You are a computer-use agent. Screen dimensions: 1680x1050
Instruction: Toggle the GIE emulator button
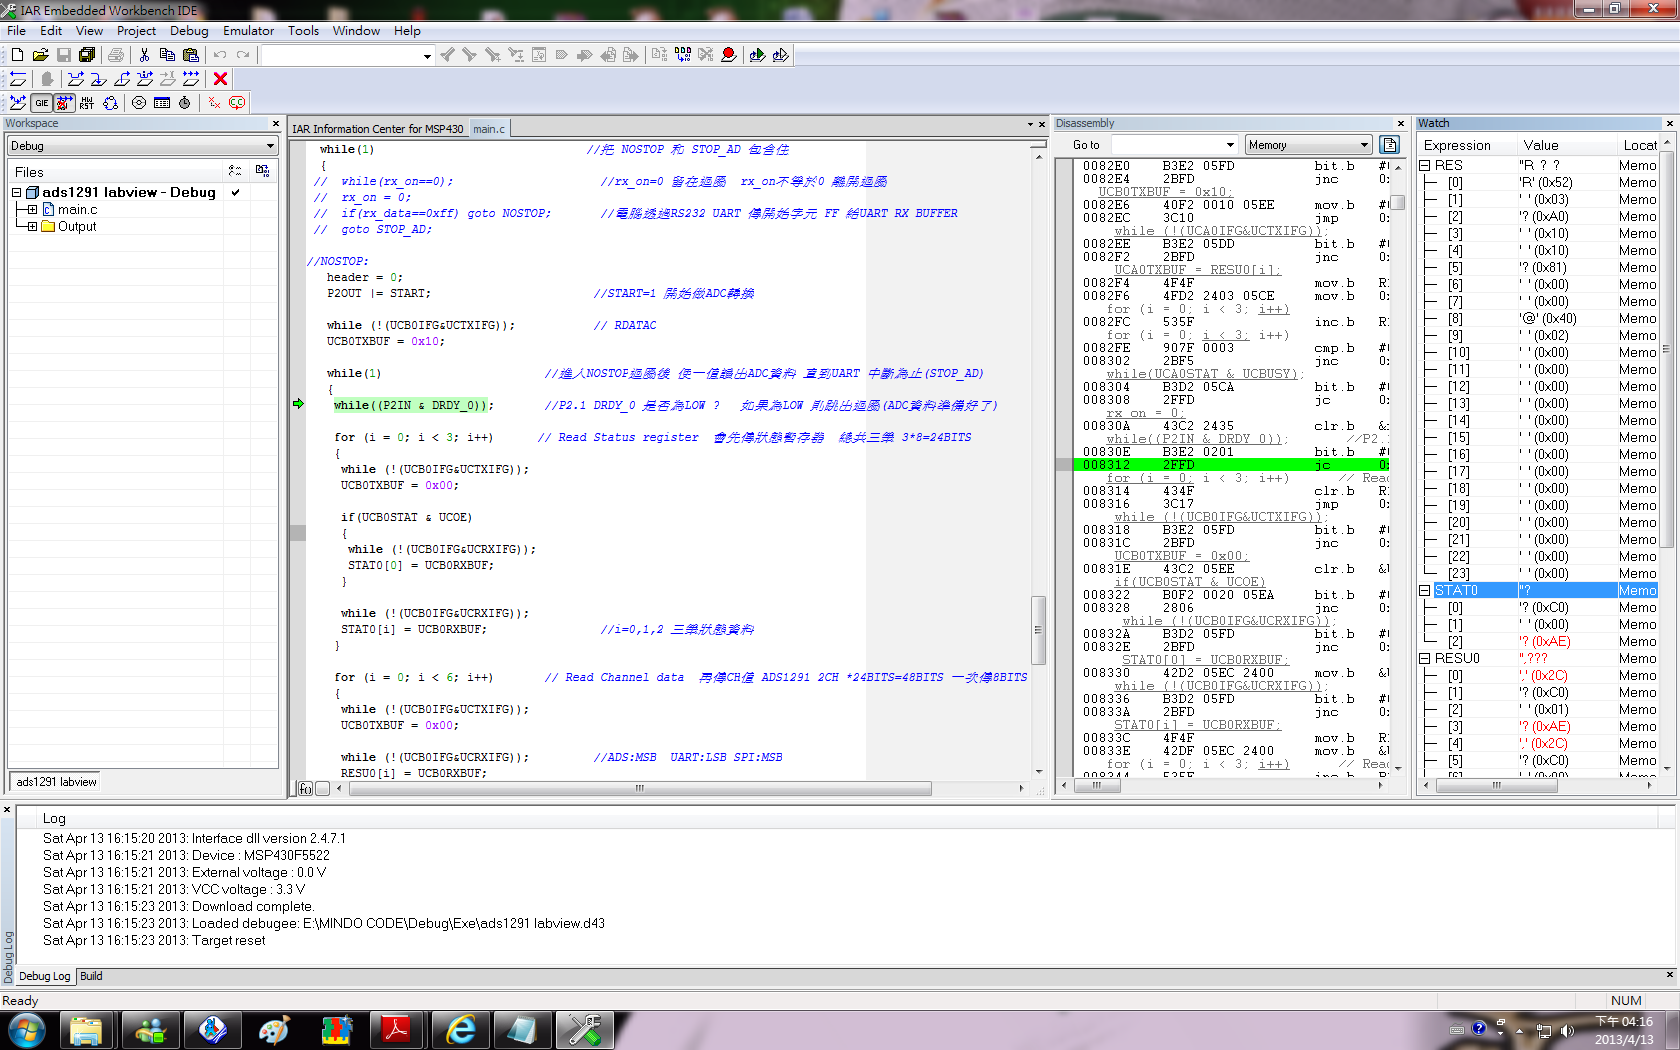41,103
